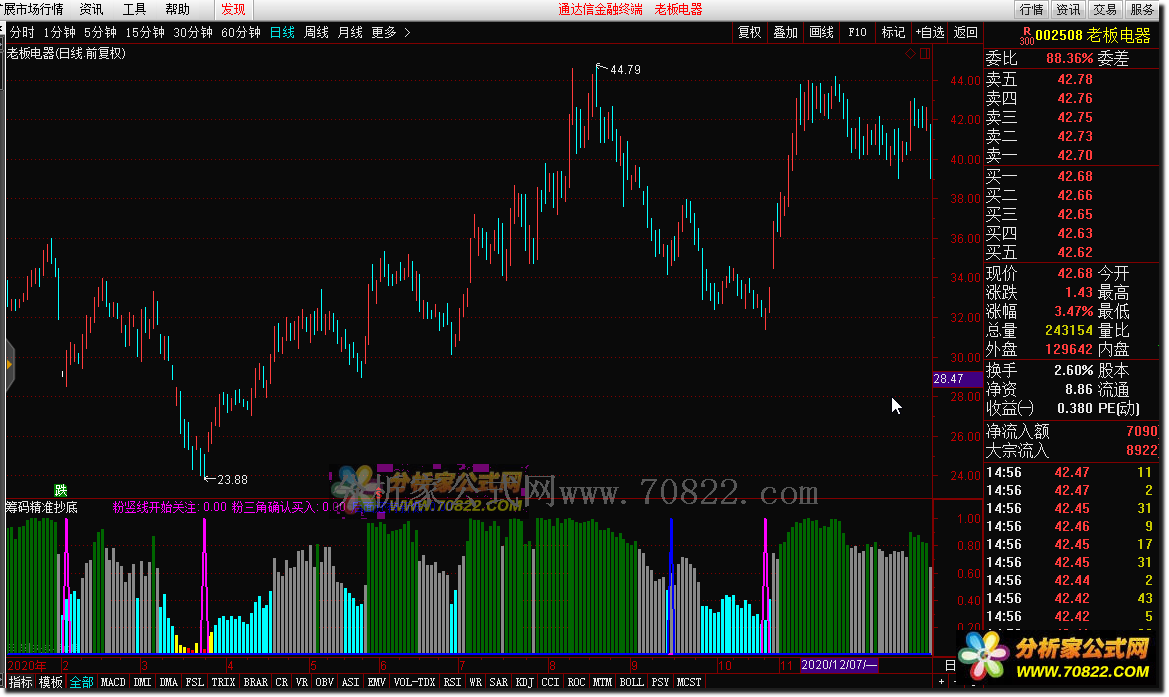
Task: Click the green 跌 marker on chart
Action: [60, 490]
